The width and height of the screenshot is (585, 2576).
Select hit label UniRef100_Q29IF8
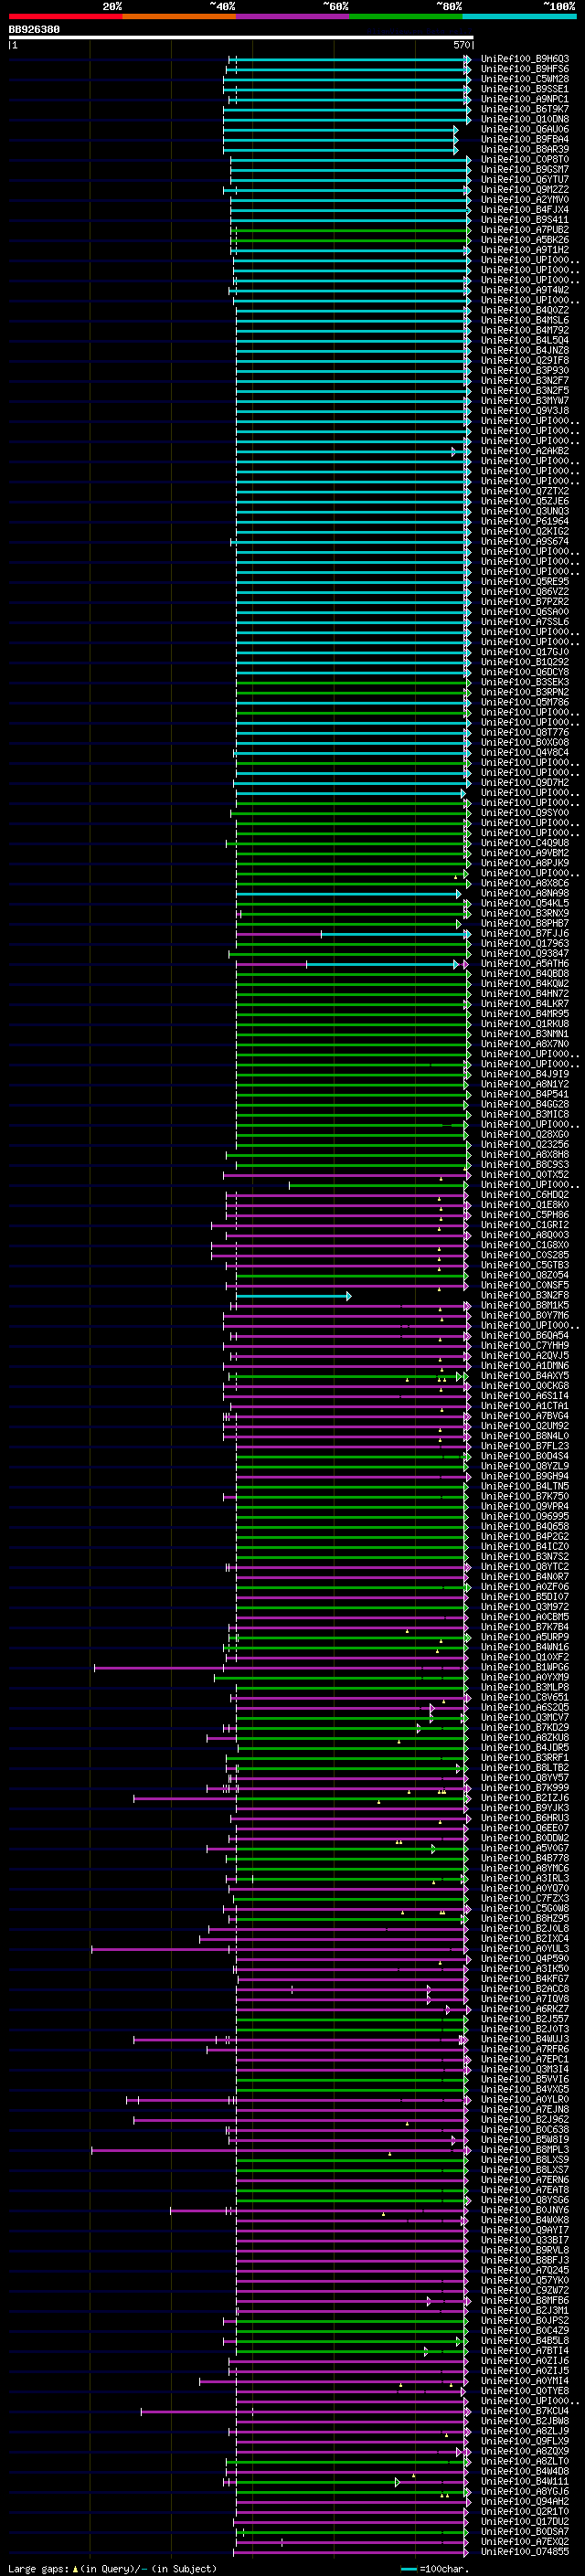click(525, 360)
